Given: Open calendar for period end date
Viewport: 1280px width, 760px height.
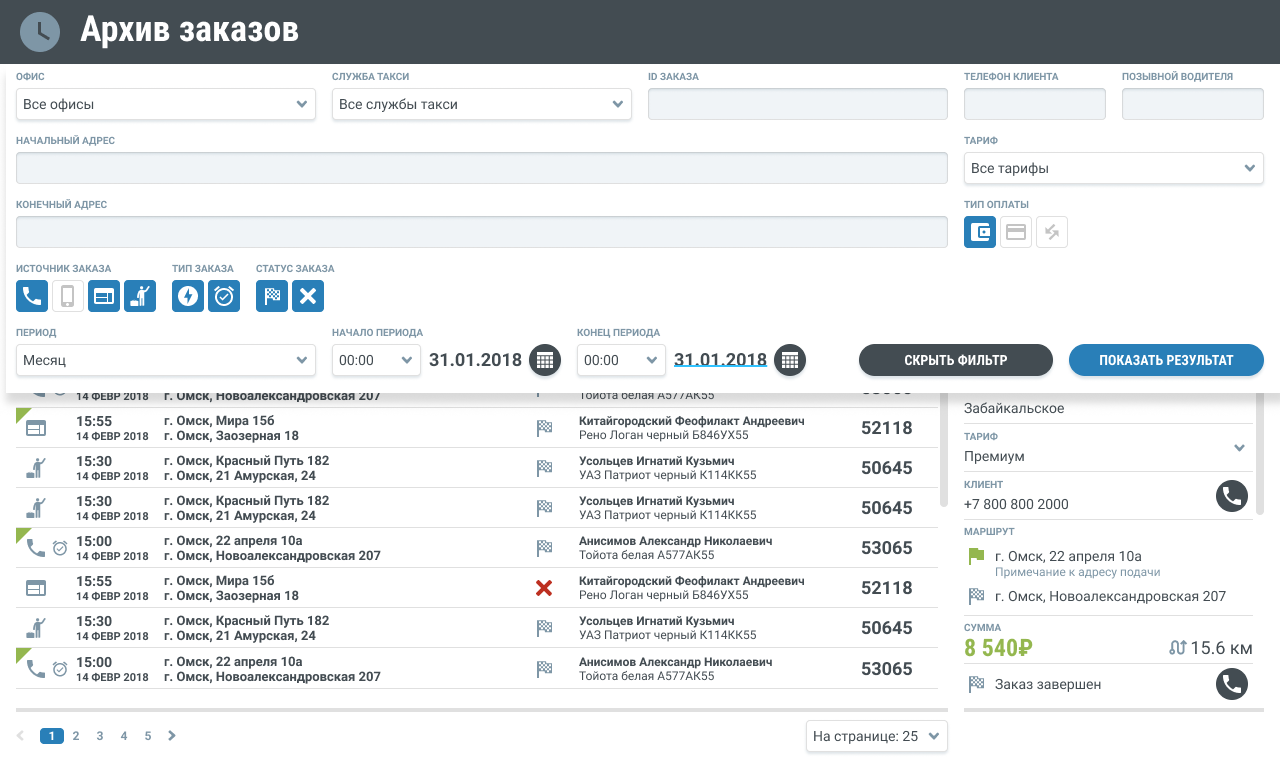Looking at the screenshot, I should 789,360.
